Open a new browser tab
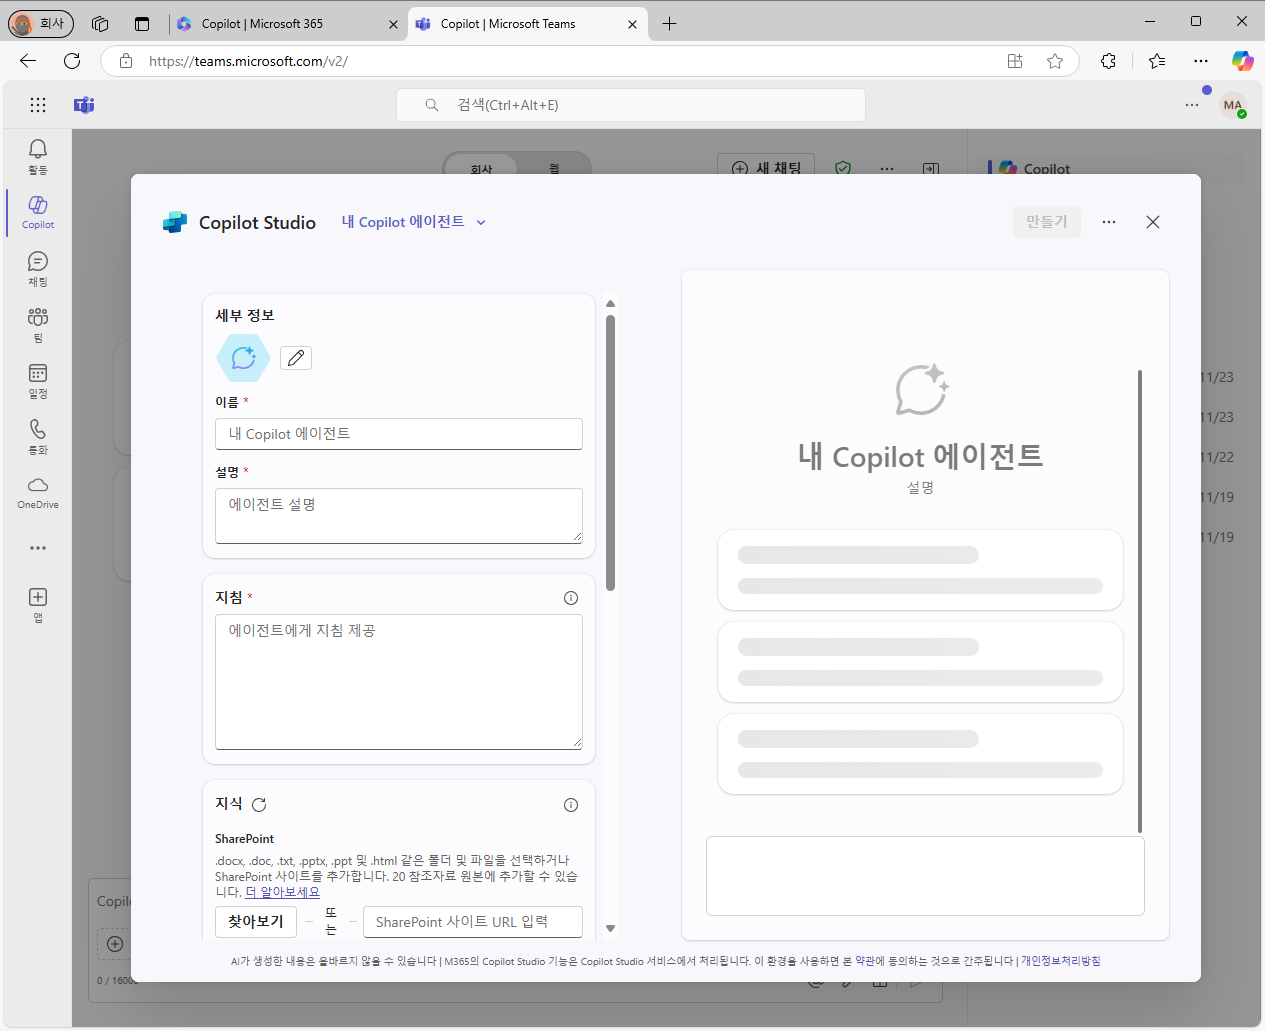 click(669, 24)
